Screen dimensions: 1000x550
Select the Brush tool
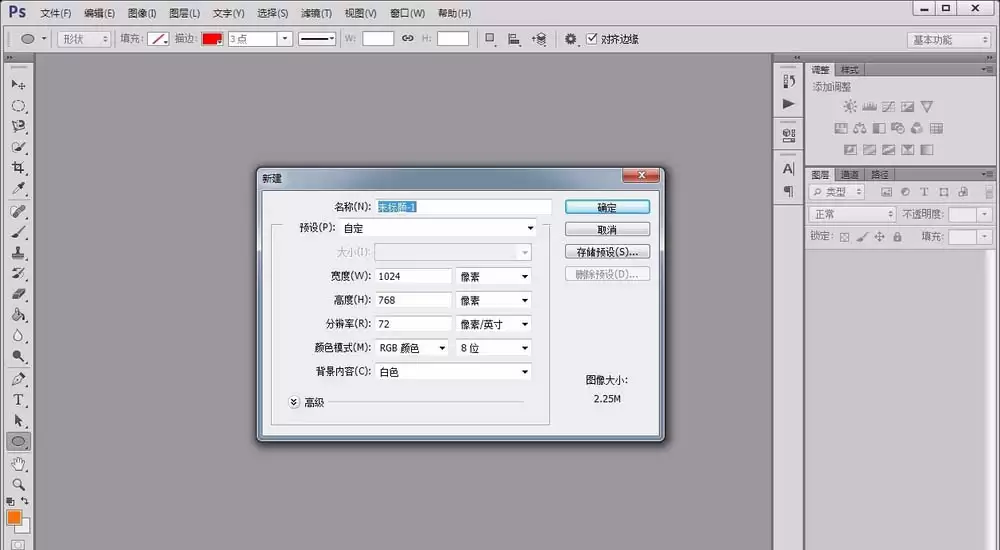tap(18, 232)
